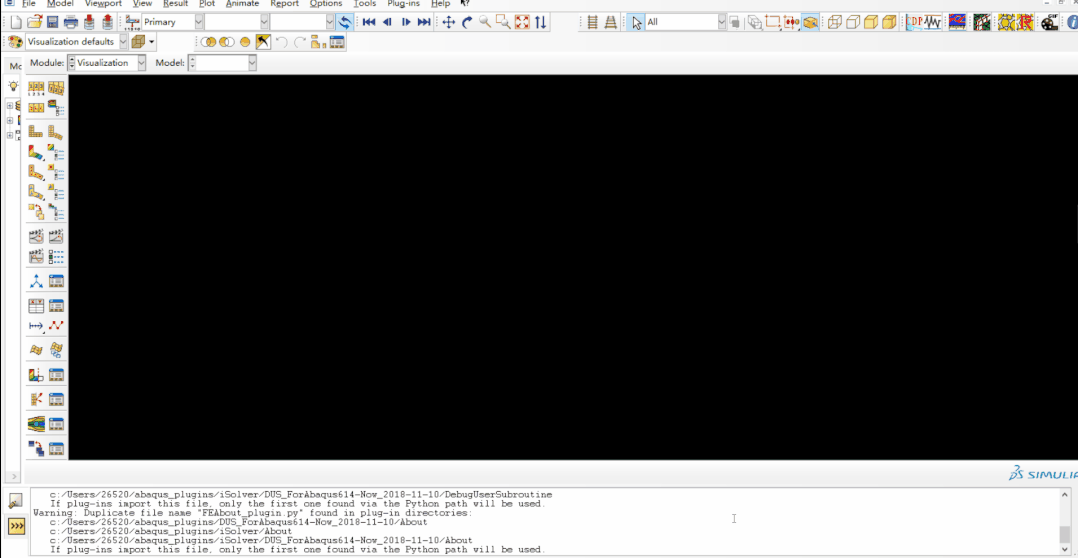Select the Rotate View tool
The width and height of the screenshot is (1078, 558).
click(x=467, y=22)
